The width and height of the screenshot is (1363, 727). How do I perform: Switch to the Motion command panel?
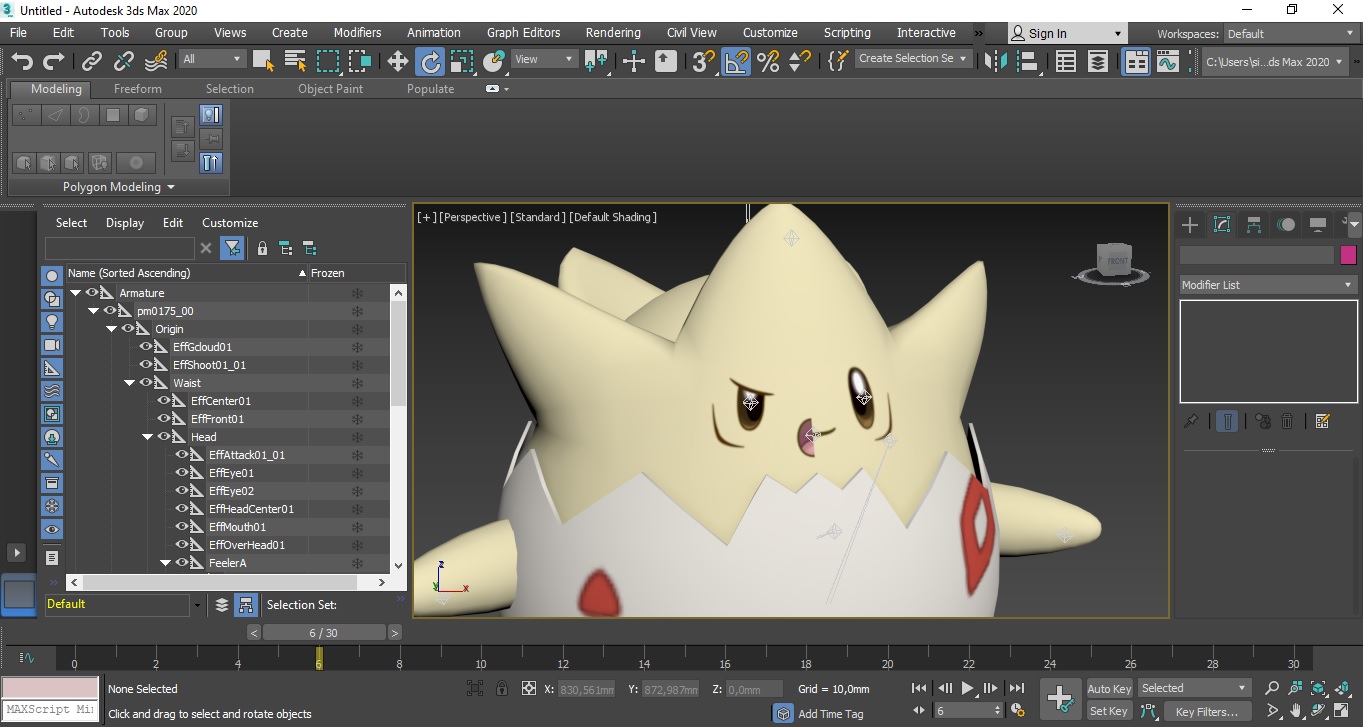pos(1286,224)
